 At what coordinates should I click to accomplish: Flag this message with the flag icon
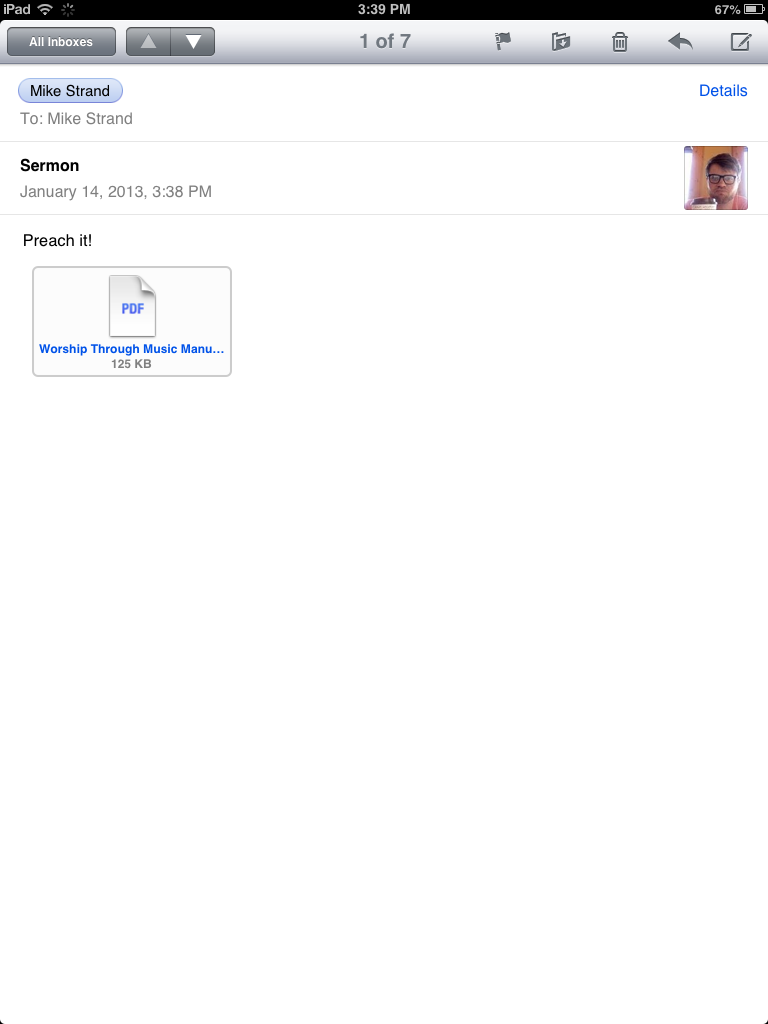(x=502, y=42)
